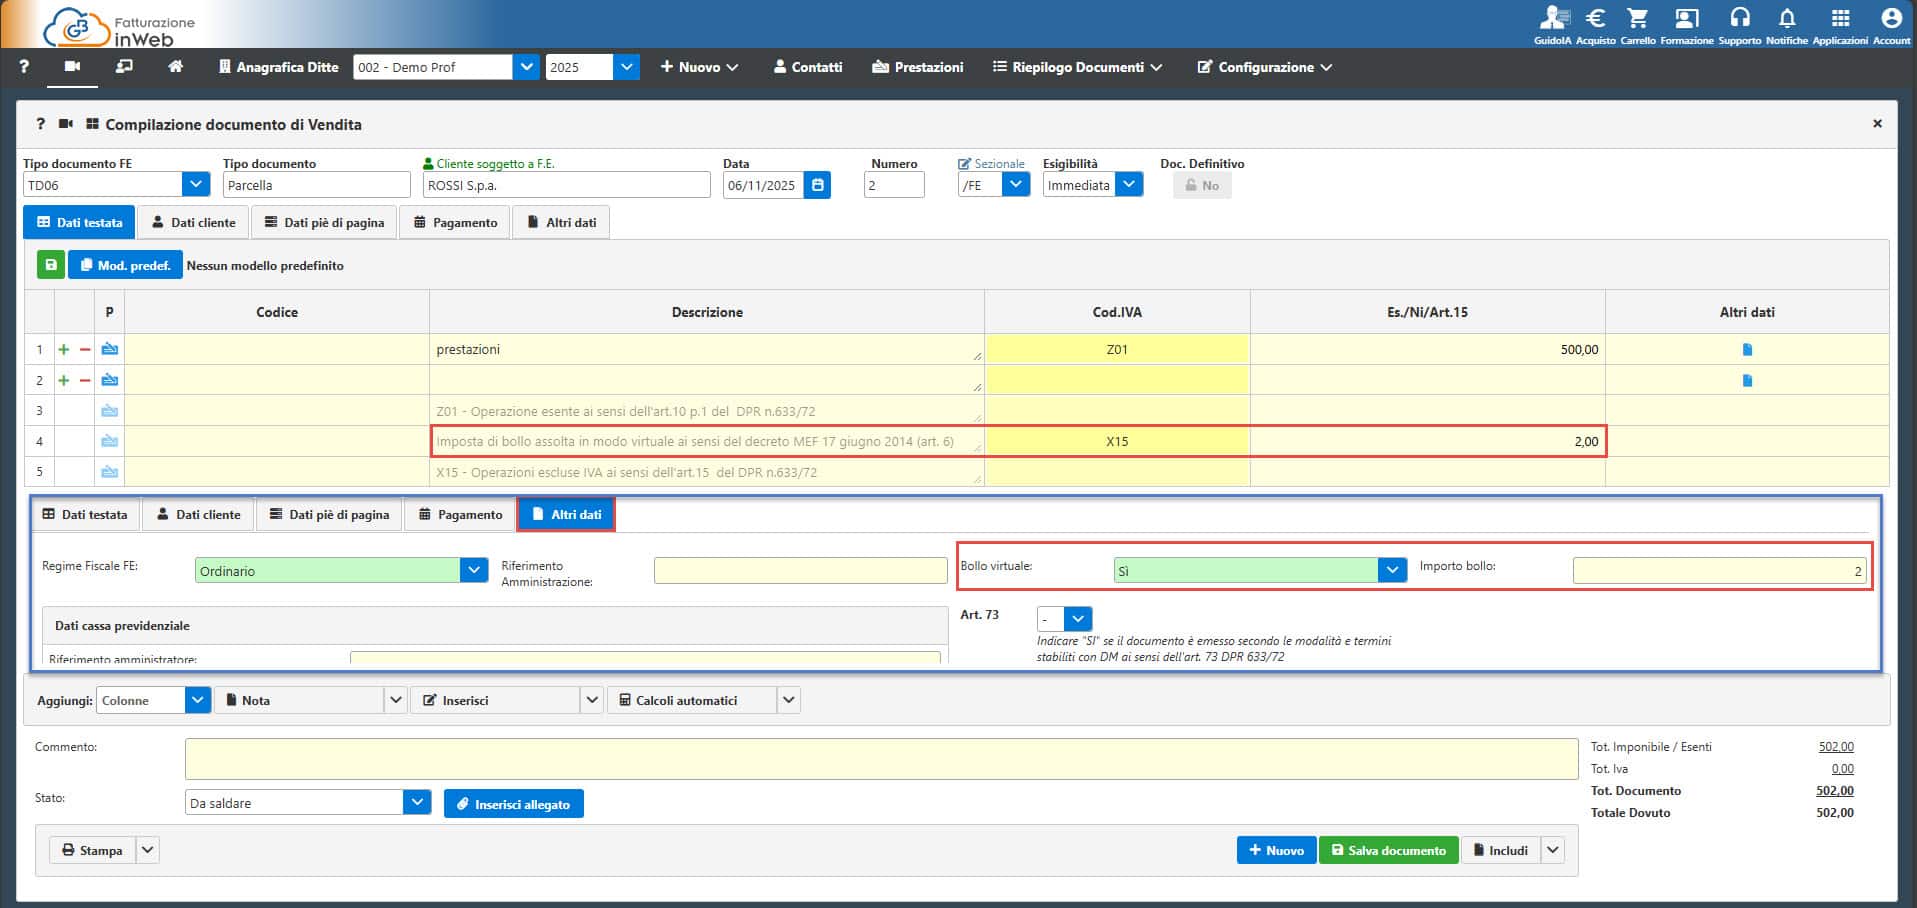Click the green plus on row 1
This screenshot has width=1917, height=908.
[x=64, y=350]
